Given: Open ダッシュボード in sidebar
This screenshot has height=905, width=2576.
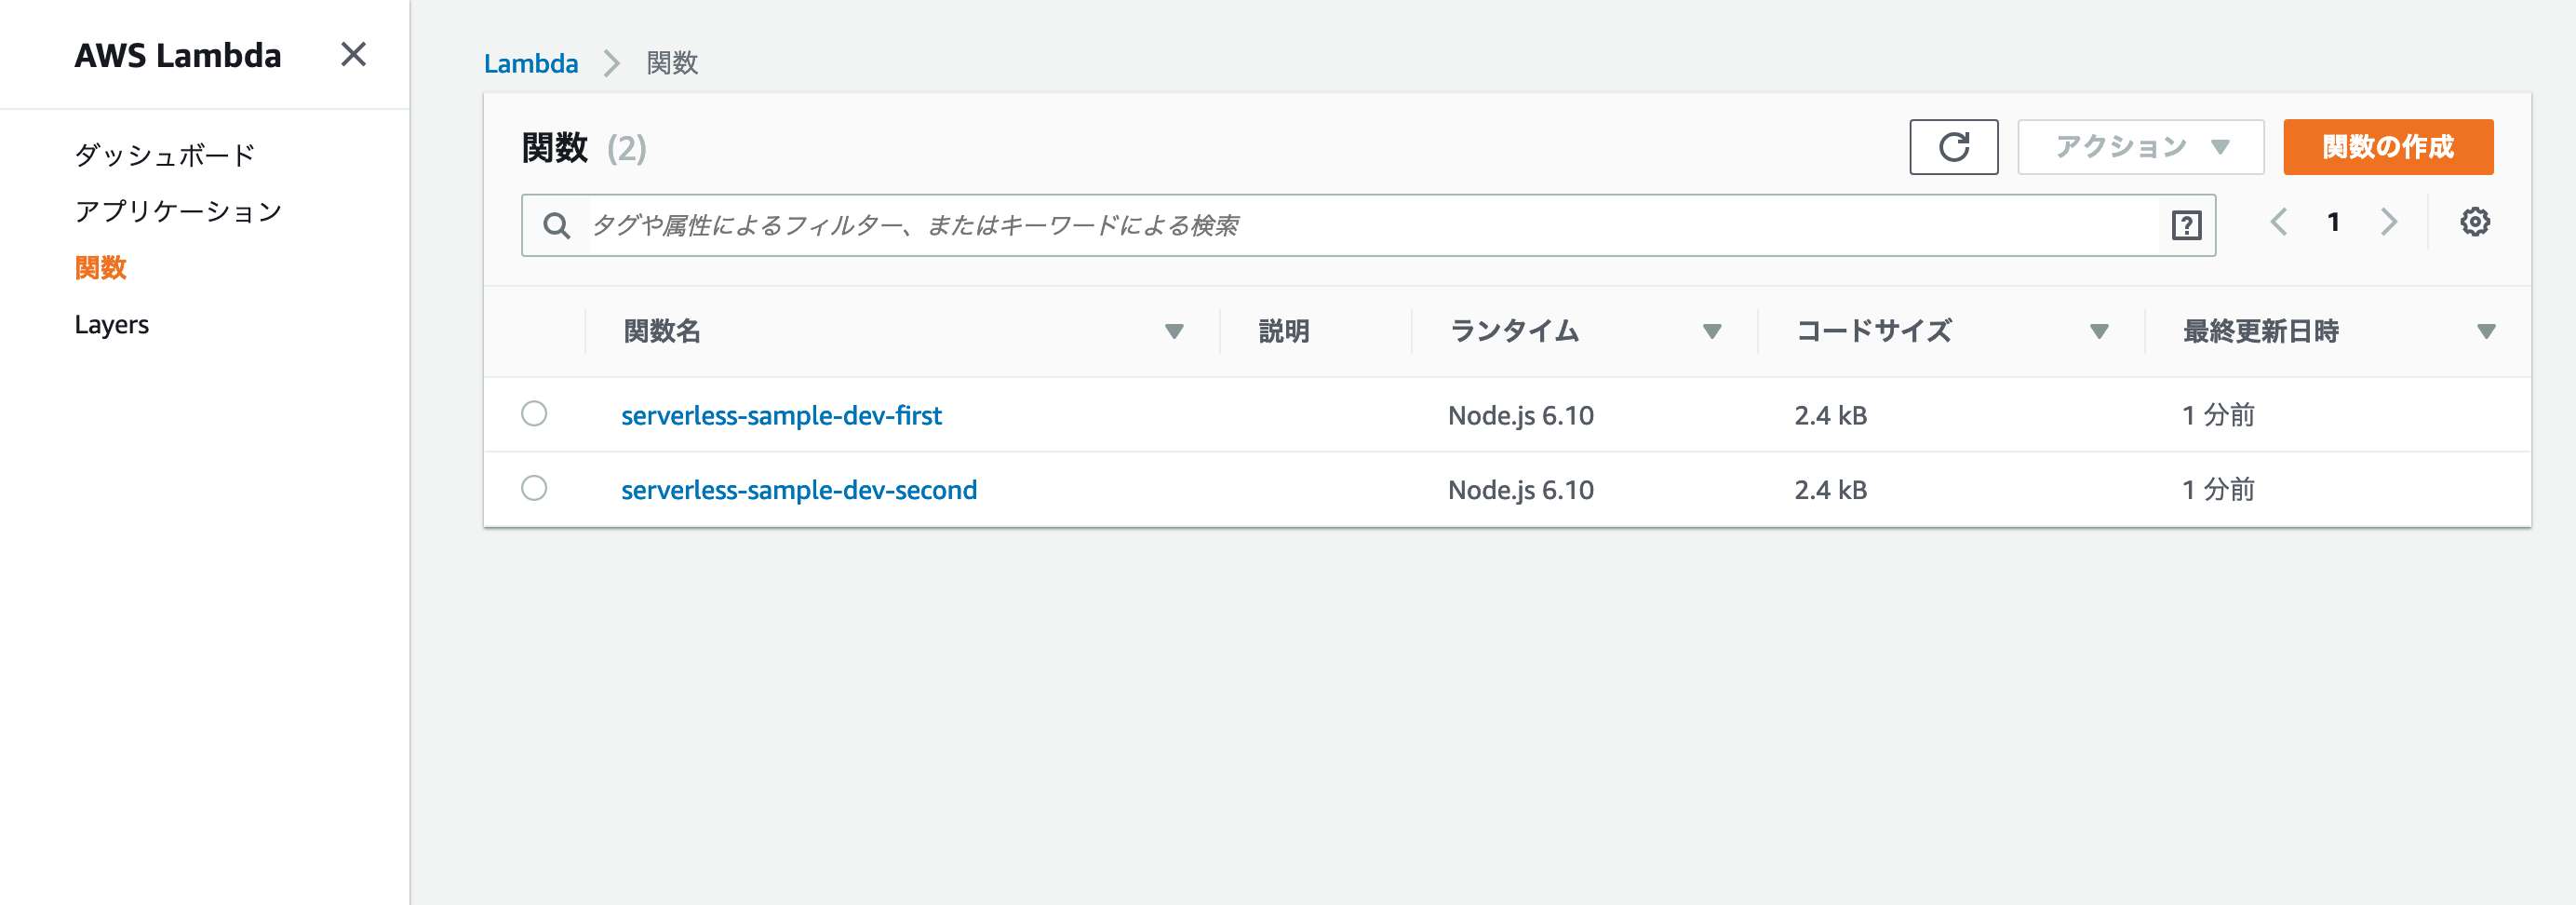Looking at the screenshot, I should 166,155.
